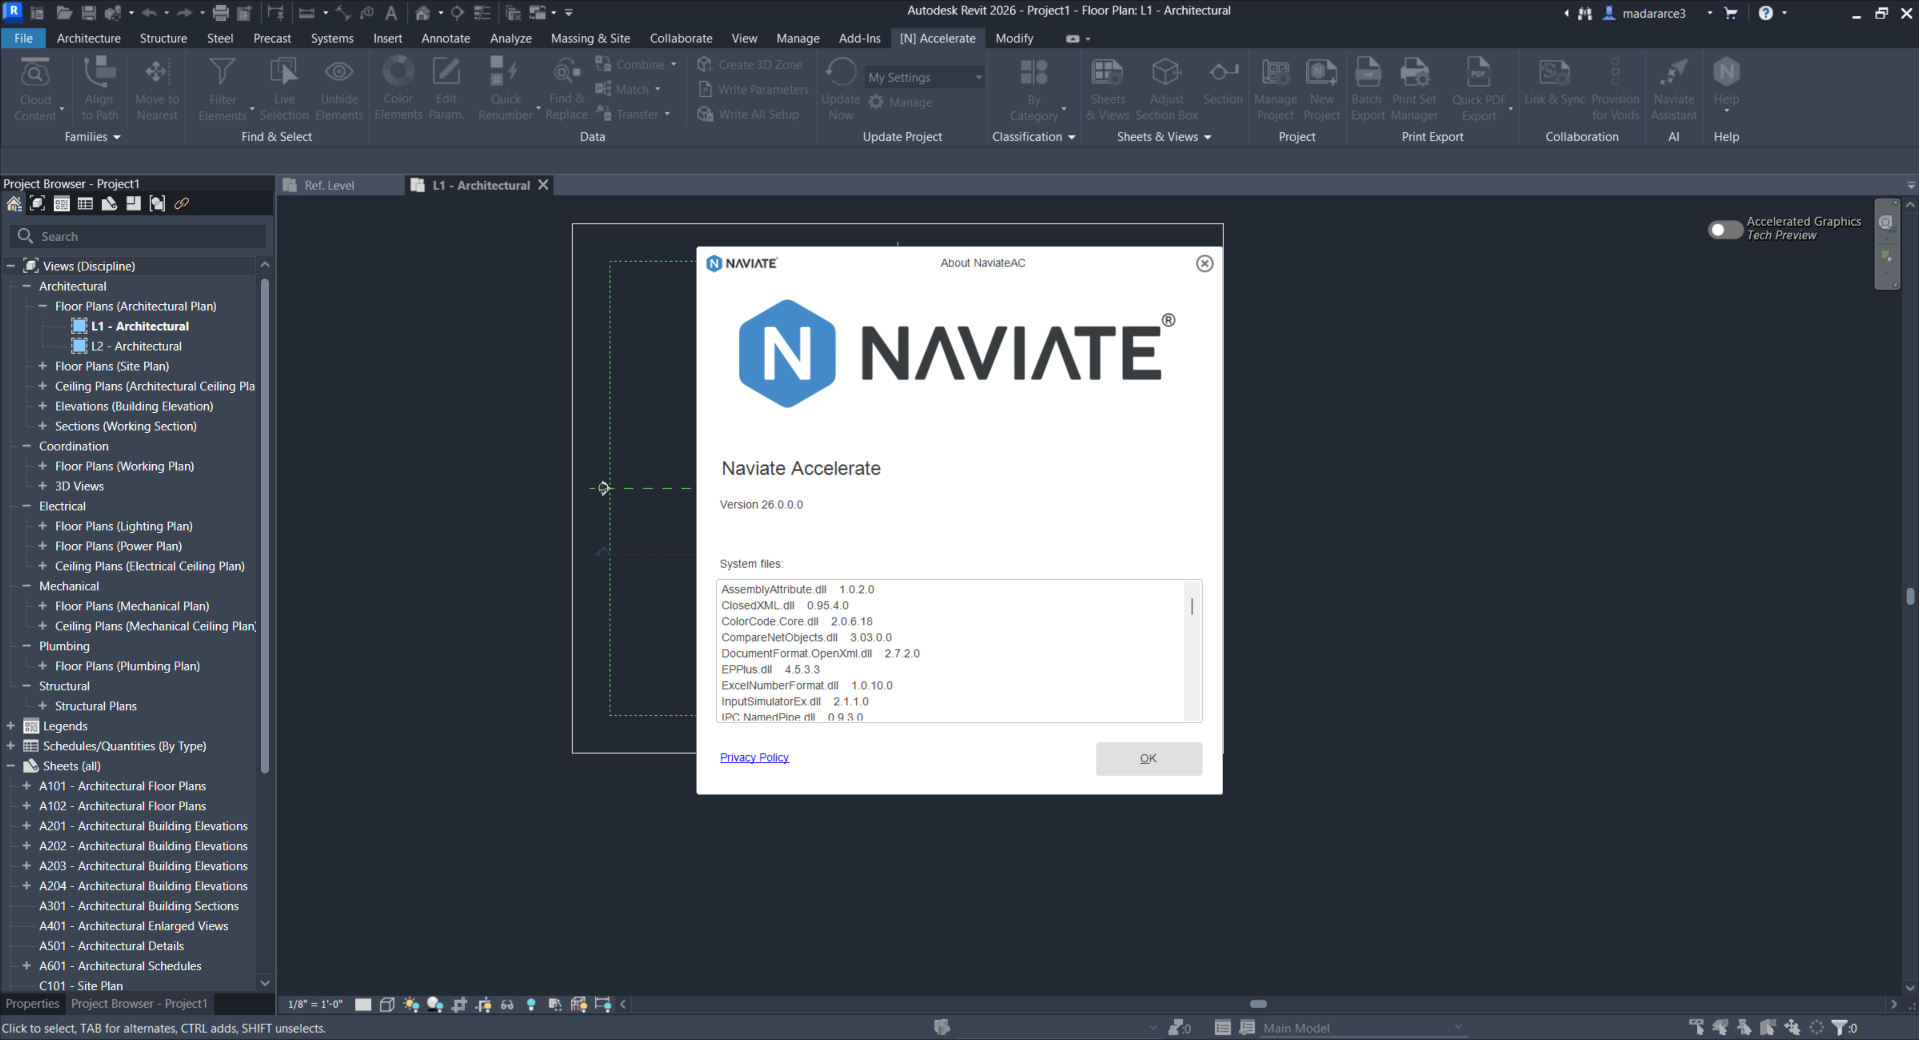This screenshot has height=1040, width=1920.
Task: Click the 1/8" = 1'-0" view scale
Action: click(x=315, y=1004)
